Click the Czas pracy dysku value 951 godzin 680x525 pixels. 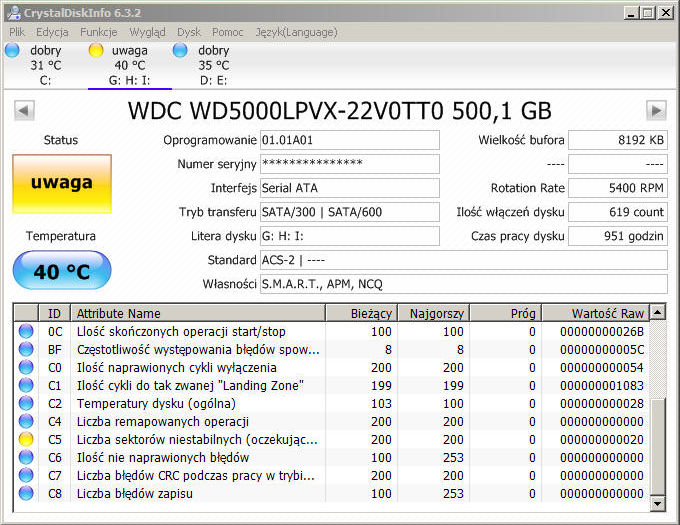point(618,236)
